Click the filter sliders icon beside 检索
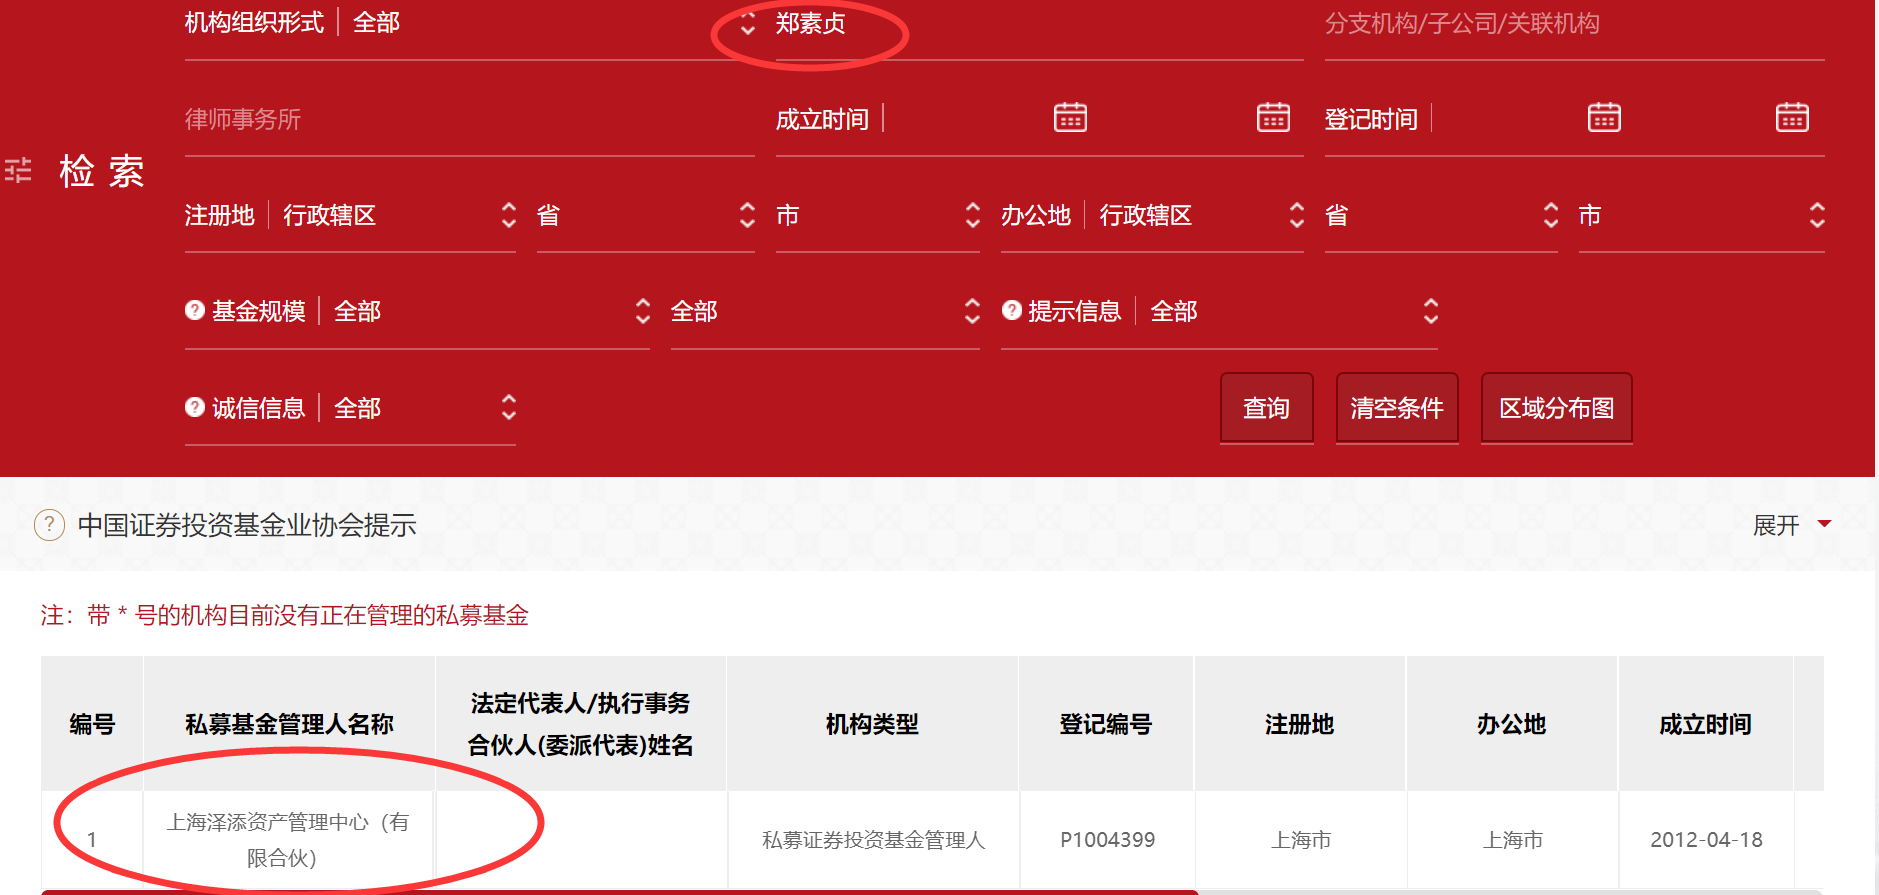 click(x=18, y=170)
